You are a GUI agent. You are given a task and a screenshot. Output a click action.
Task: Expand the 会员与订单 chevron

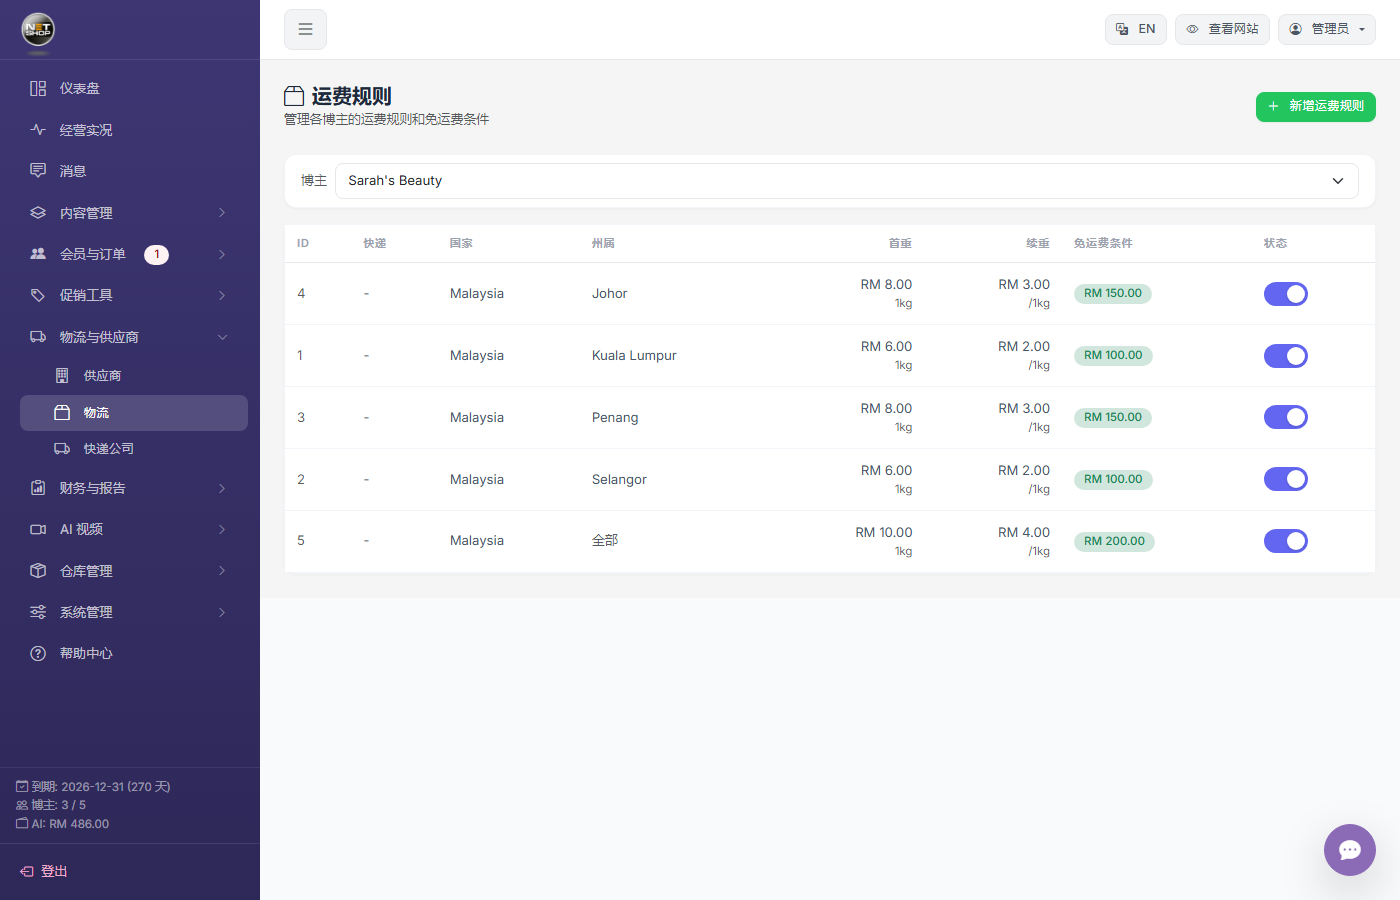(x=222, y=254)
